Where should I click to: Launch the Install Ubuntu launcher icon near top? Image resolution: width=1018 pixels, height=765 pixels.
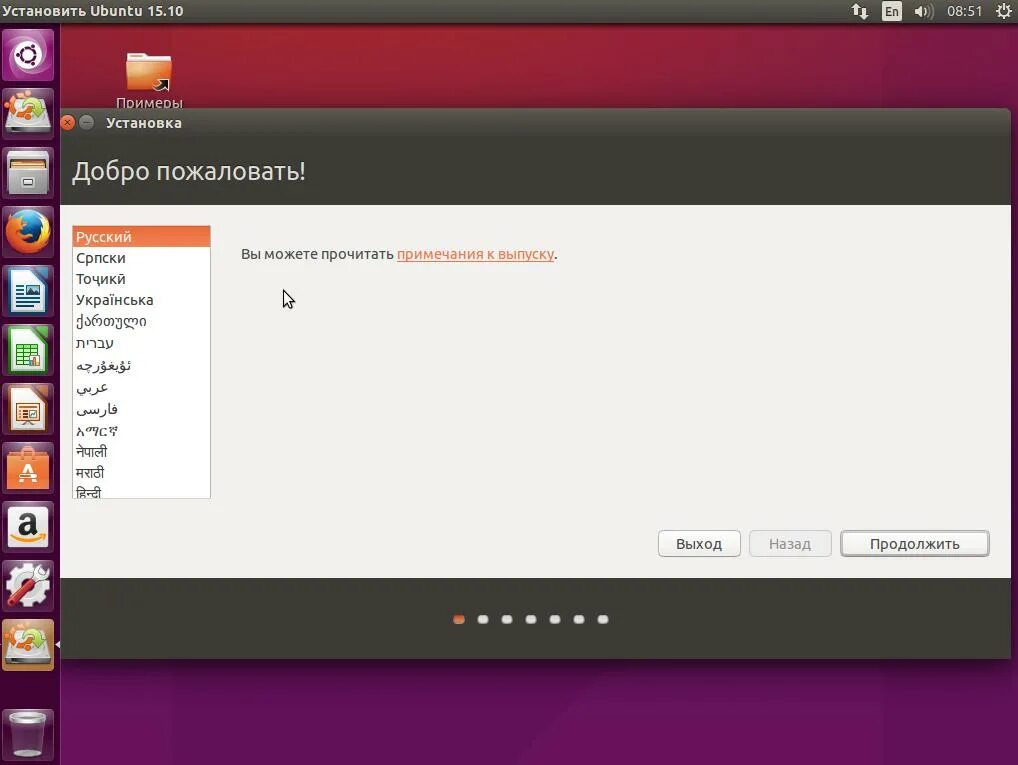(x=28, y=112)
